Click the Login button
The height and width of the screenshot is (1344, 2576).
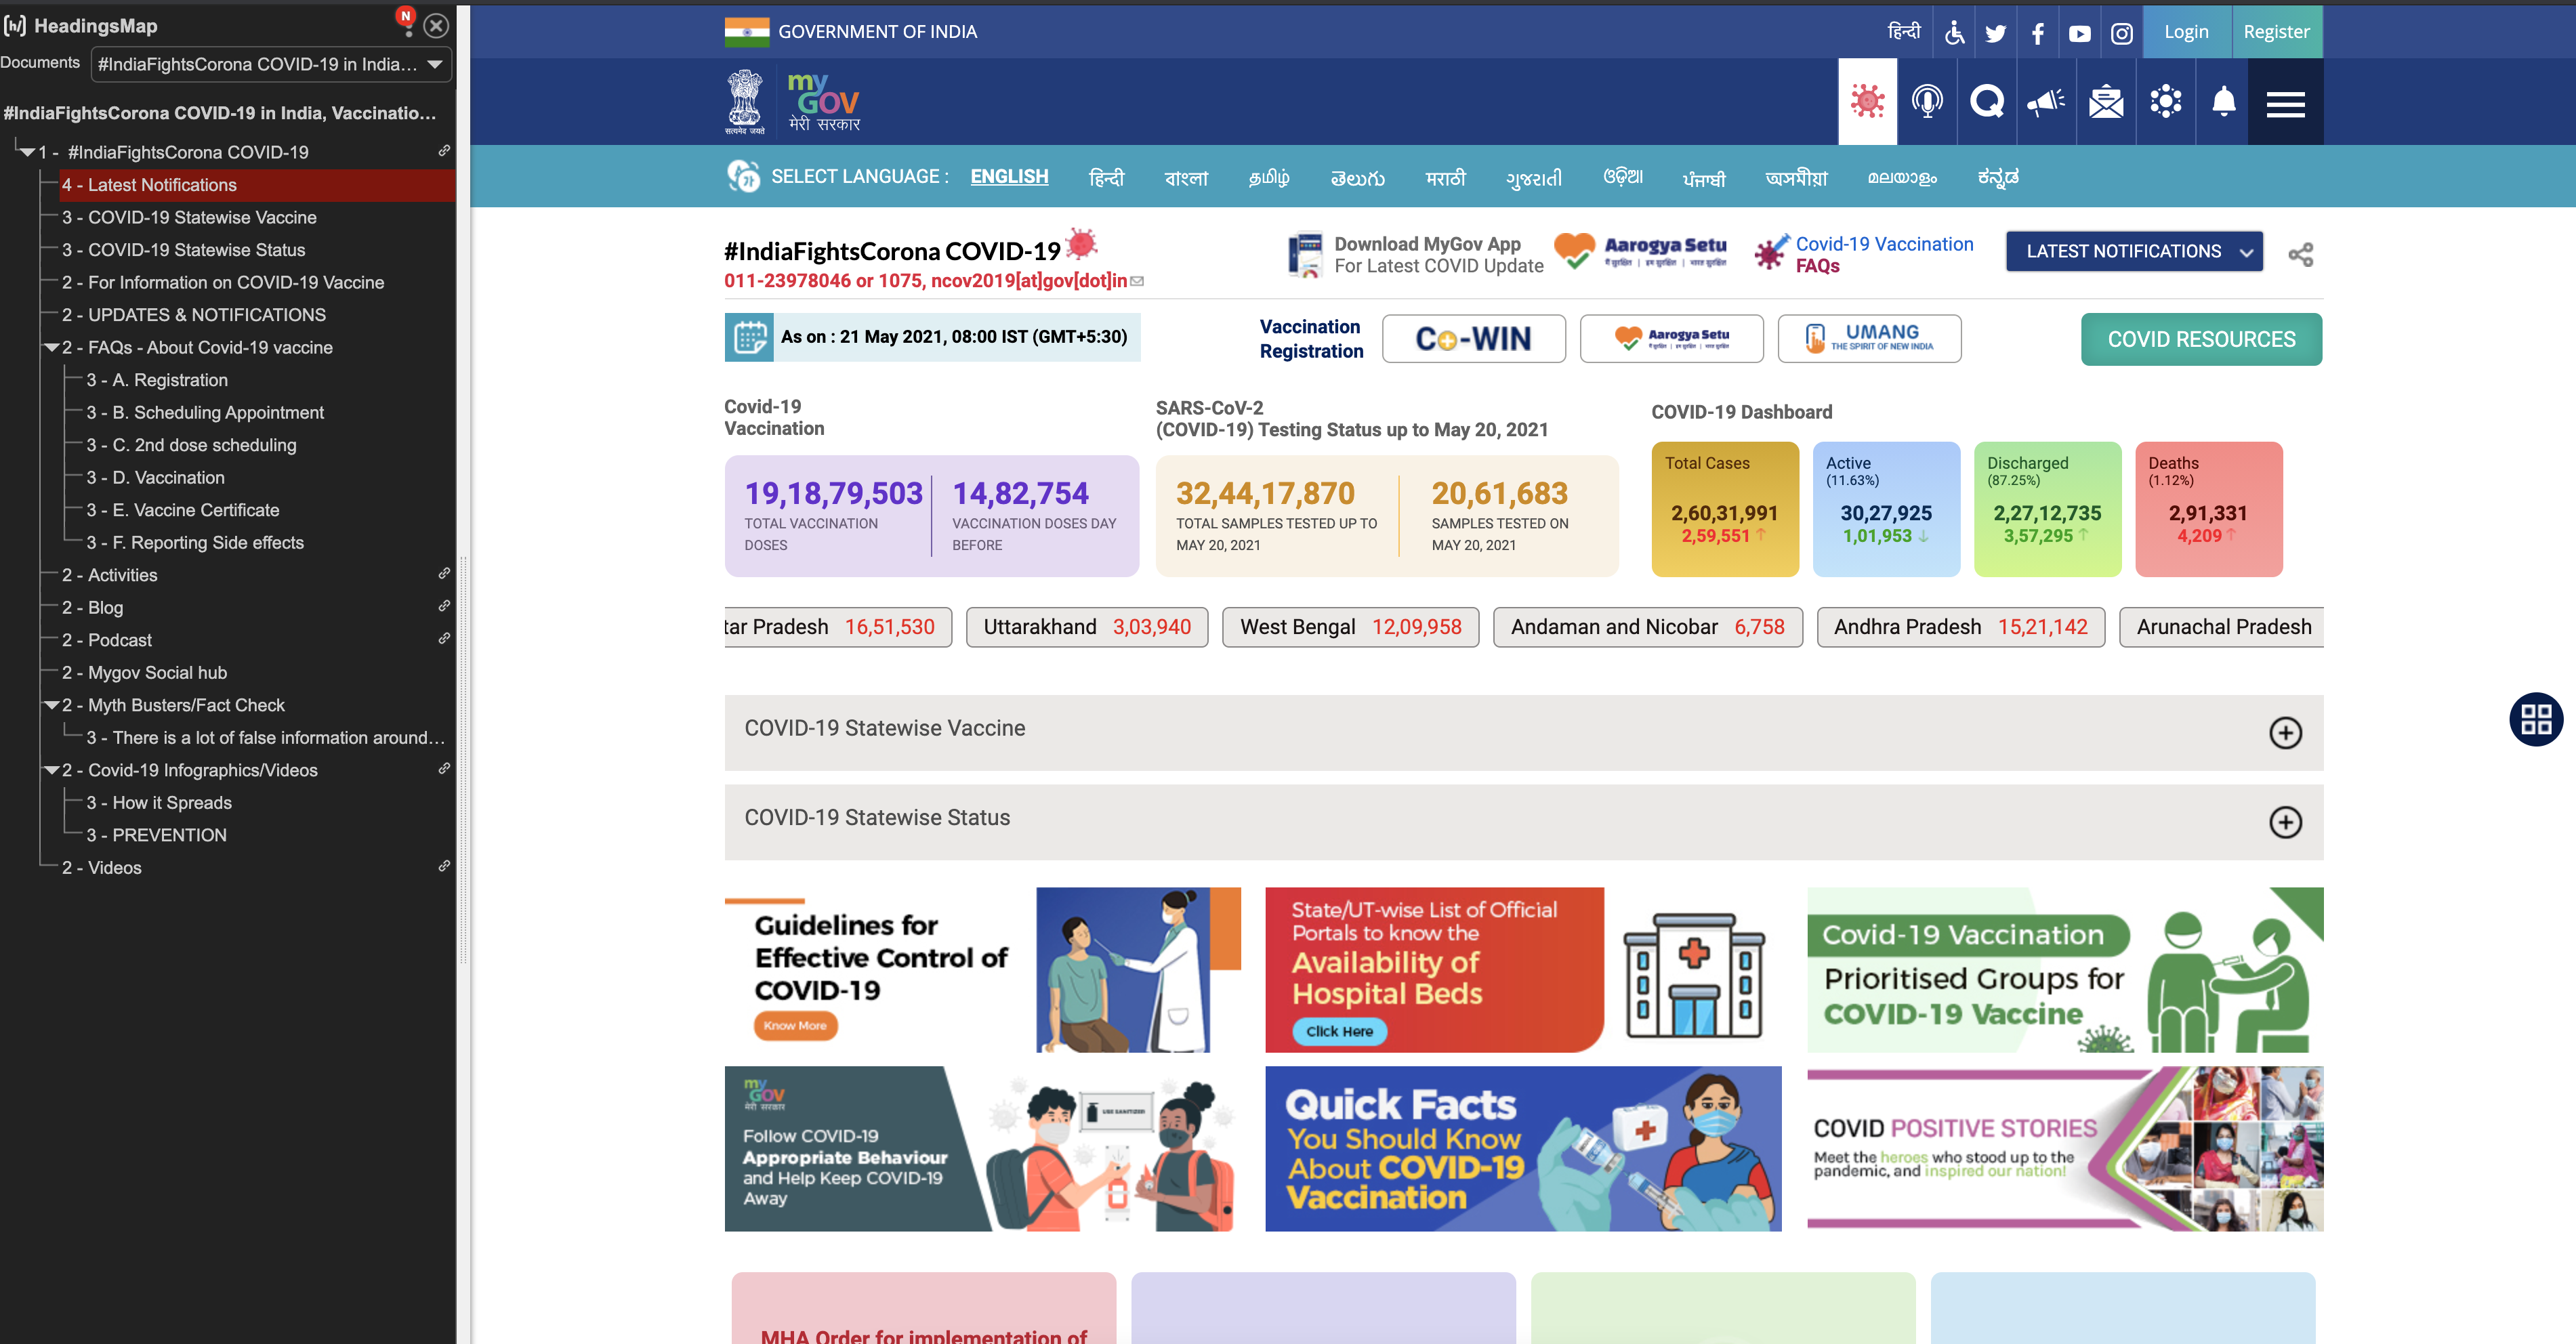pyautogui.click(x=2187, y=32)
